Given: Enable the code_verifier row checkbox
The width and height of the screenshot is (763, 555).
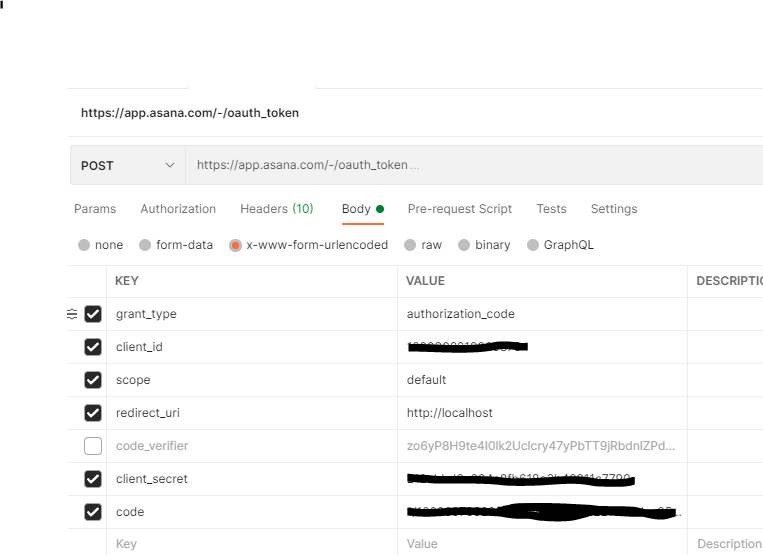Looking at the screenshot, I should [x=93, y=446].
